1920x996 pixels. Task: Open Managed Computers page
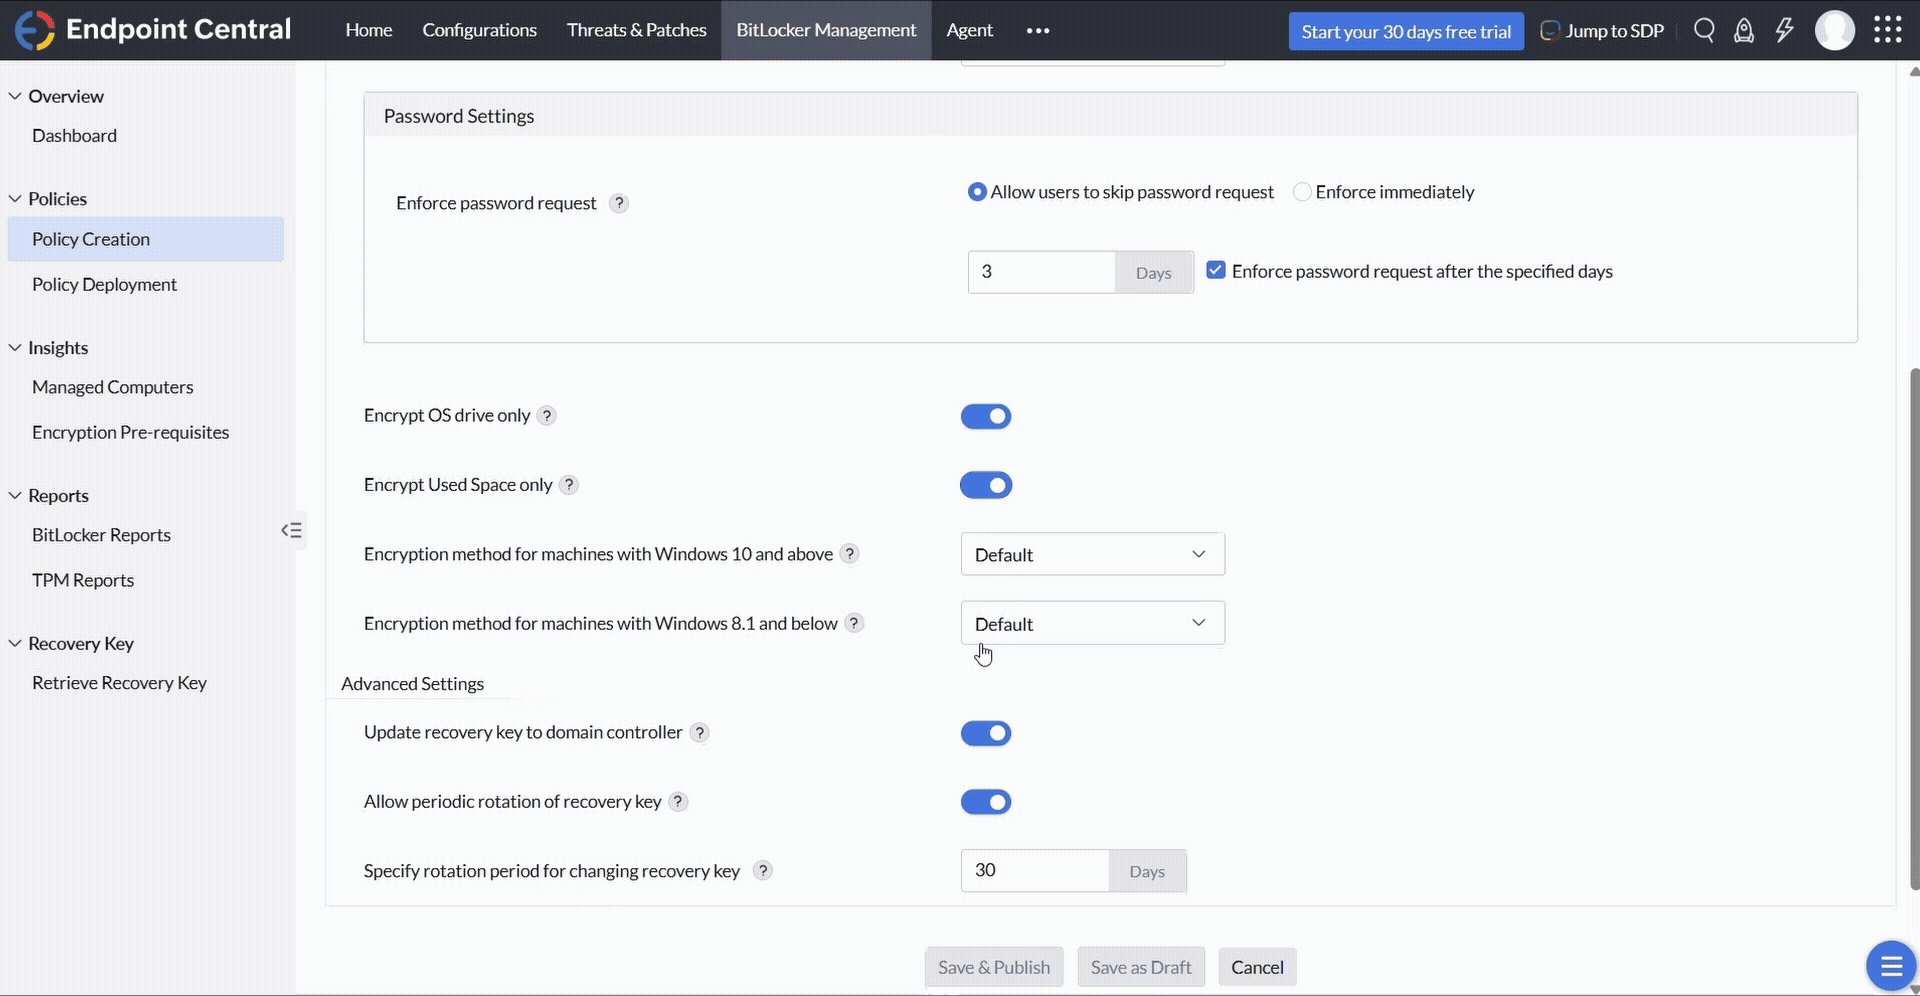tap(112, 388)
